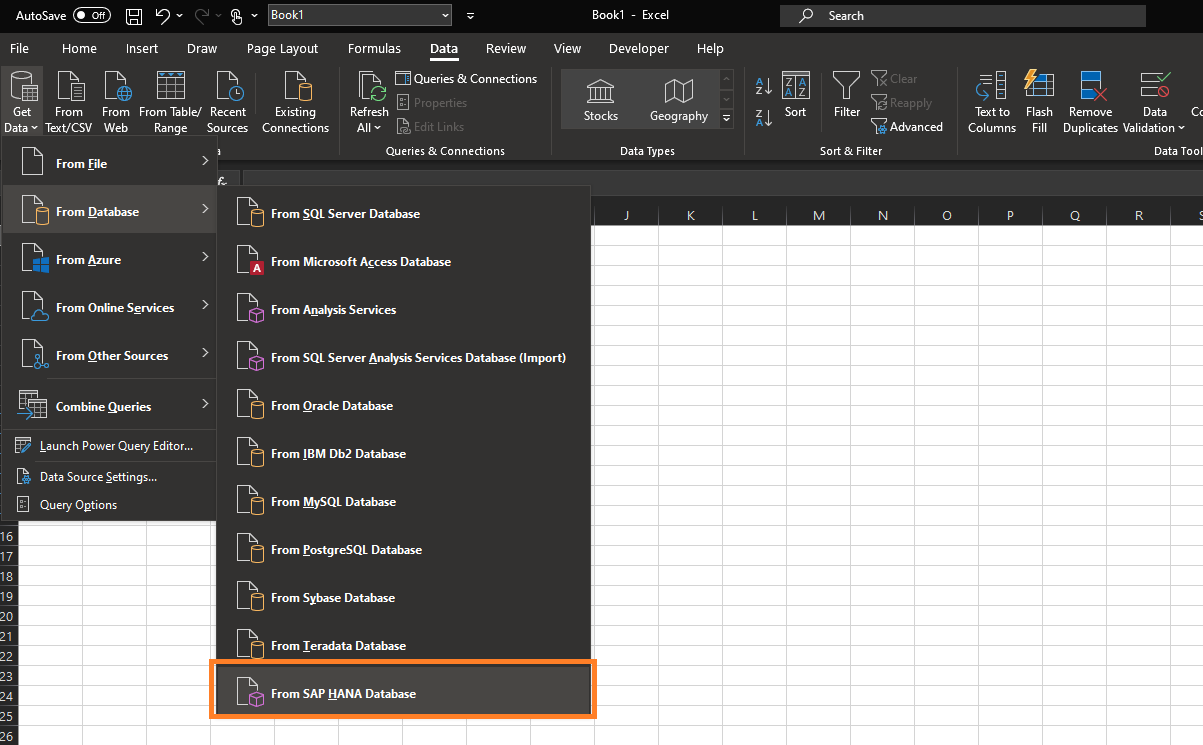This screenshot has width=1203, height=745.
Task: Expand Combine Queries submenu
Action: [110, 406]
